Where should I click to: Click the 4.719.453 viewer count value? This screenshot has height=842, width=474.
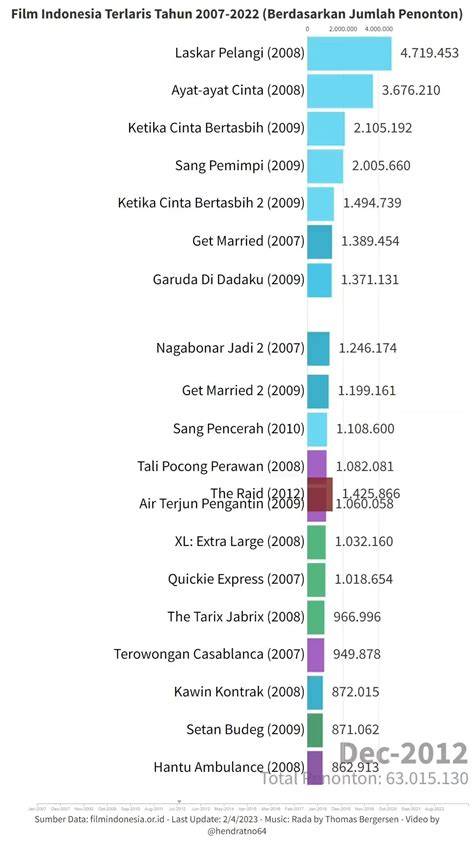[x=429, y=53]
